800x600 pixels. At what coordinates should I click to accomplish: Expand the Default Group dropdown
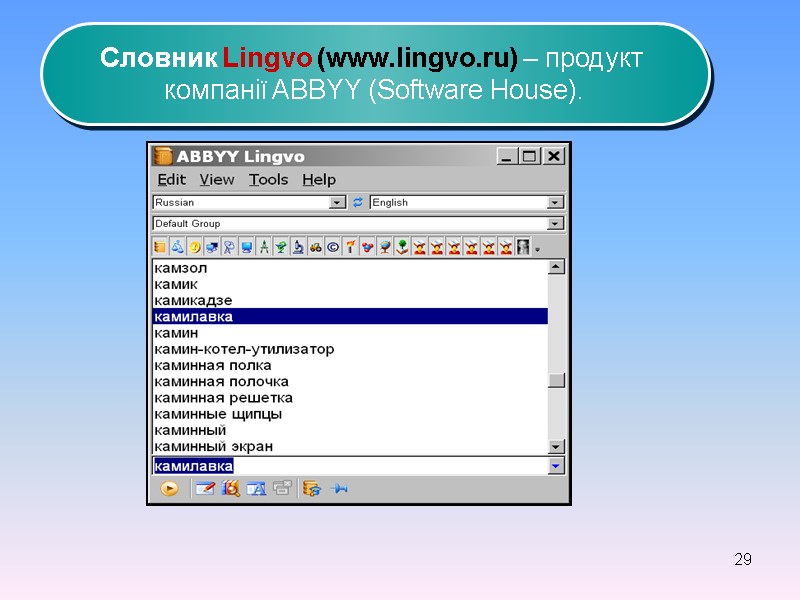tap(555, 223)
